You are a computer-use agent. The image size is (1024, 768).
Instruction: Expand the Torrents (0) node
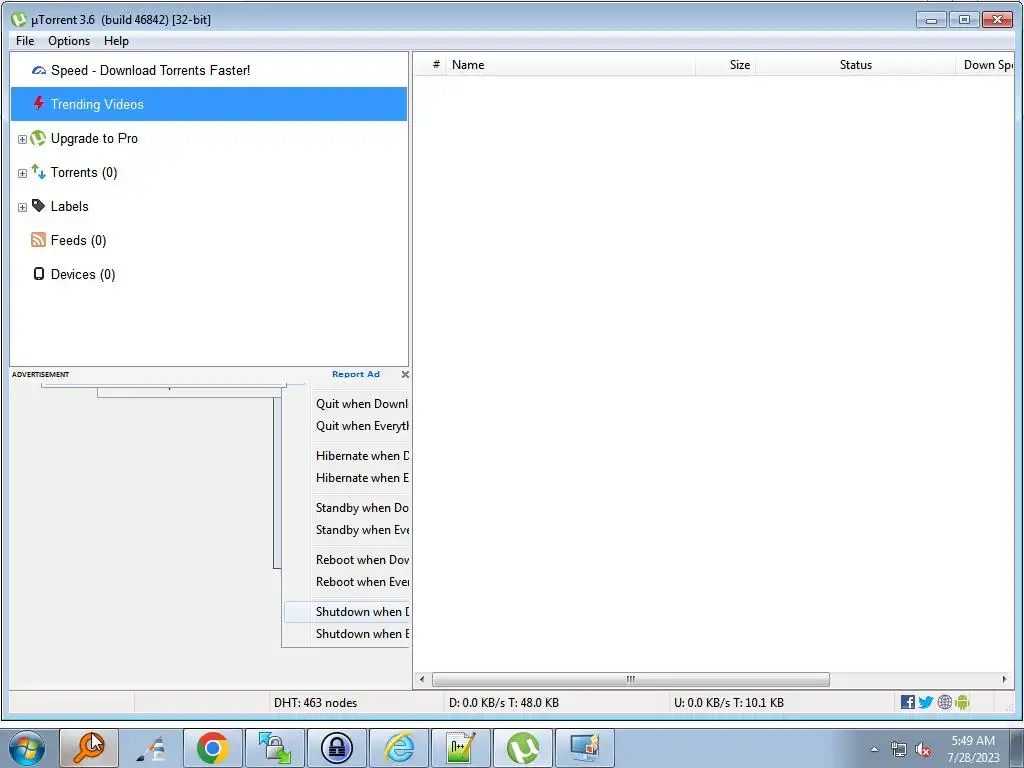[22, 173]
